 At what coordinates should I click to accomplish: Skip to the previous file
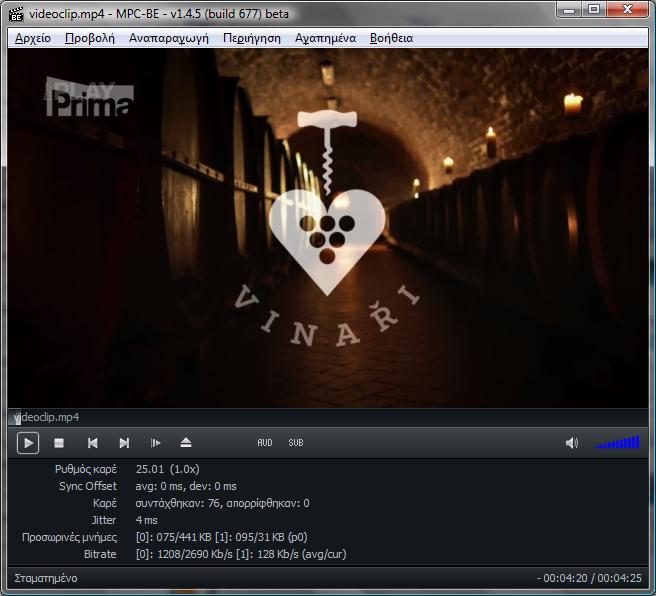[92, 443]
